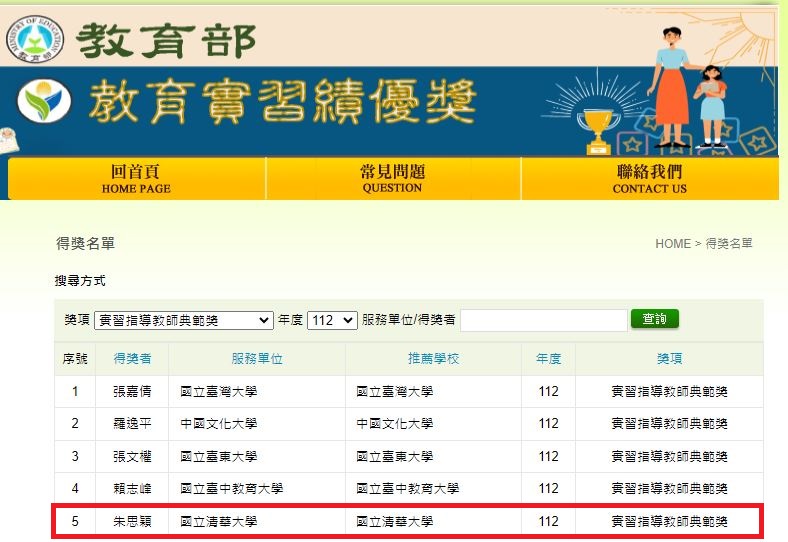
Task: Open 聯絡我們 CONTACT US menu item
Action: click(649, 179)
